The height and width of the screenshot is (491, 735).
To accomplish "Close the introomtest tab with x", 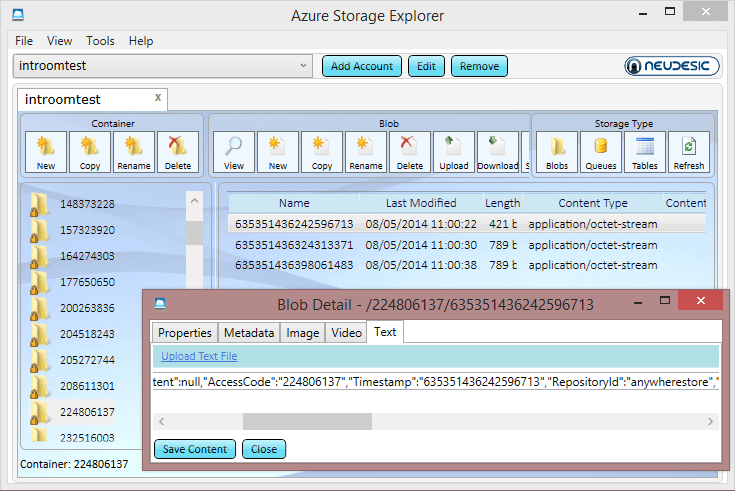I will 158,97.
